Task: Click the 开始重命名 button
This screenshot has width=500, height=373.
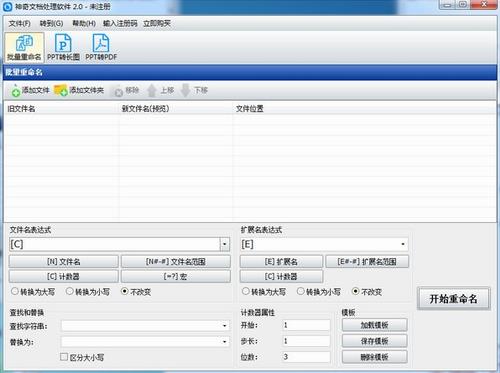Action: pos(453,299)
